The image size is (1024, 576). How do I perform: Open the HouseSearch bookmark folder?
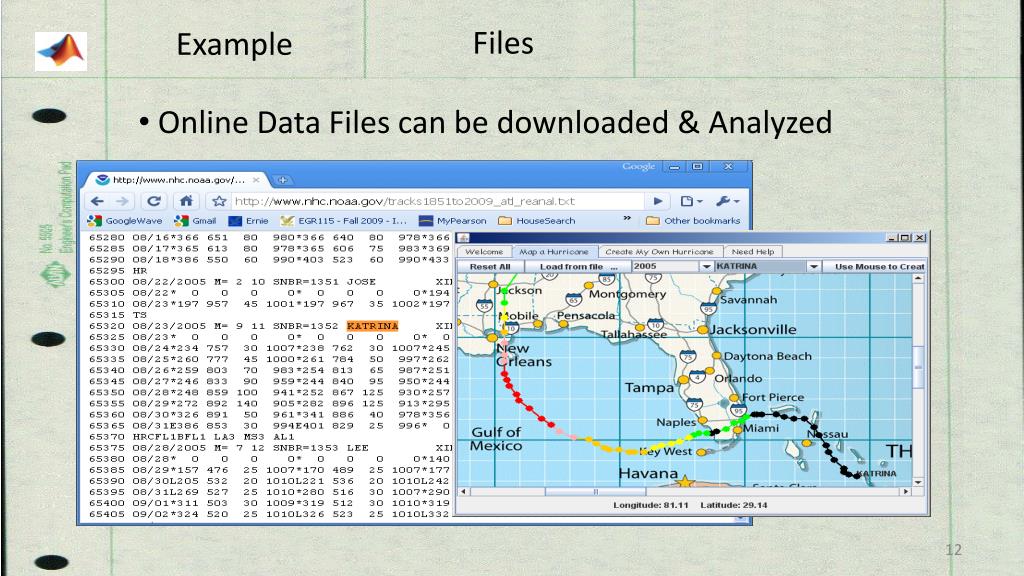[537, 221]
